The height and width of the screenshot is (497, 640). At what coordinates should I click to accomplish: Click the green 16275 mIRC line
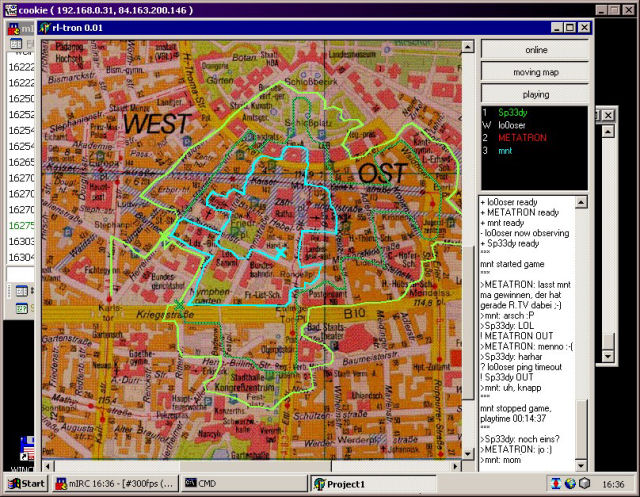click(x=22, y=226)
